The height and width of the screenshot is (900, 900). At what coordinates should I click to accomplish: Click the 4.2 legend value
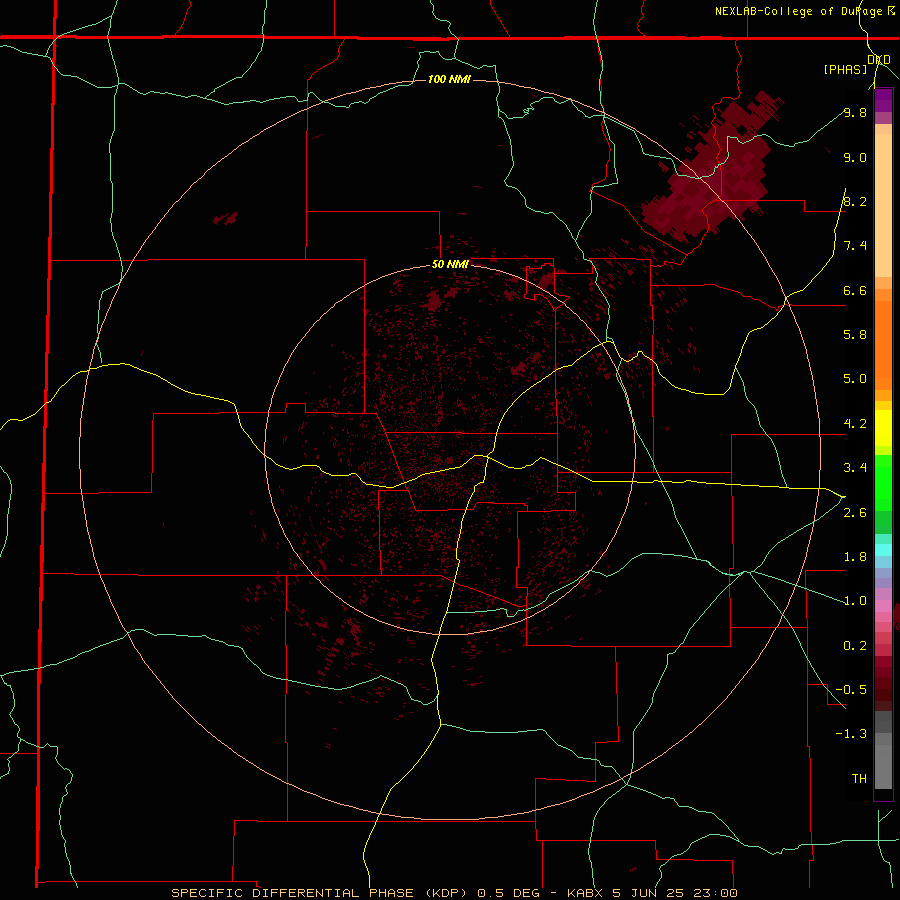tap(855, 424)
